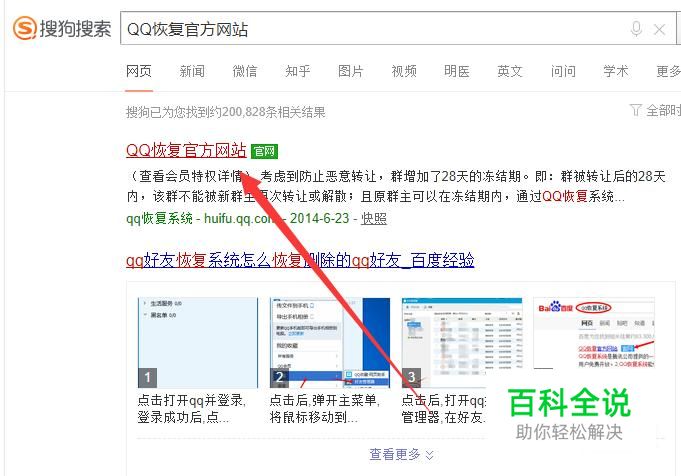
Task: Click the green 官网 badge
Action: click(264, 151)
